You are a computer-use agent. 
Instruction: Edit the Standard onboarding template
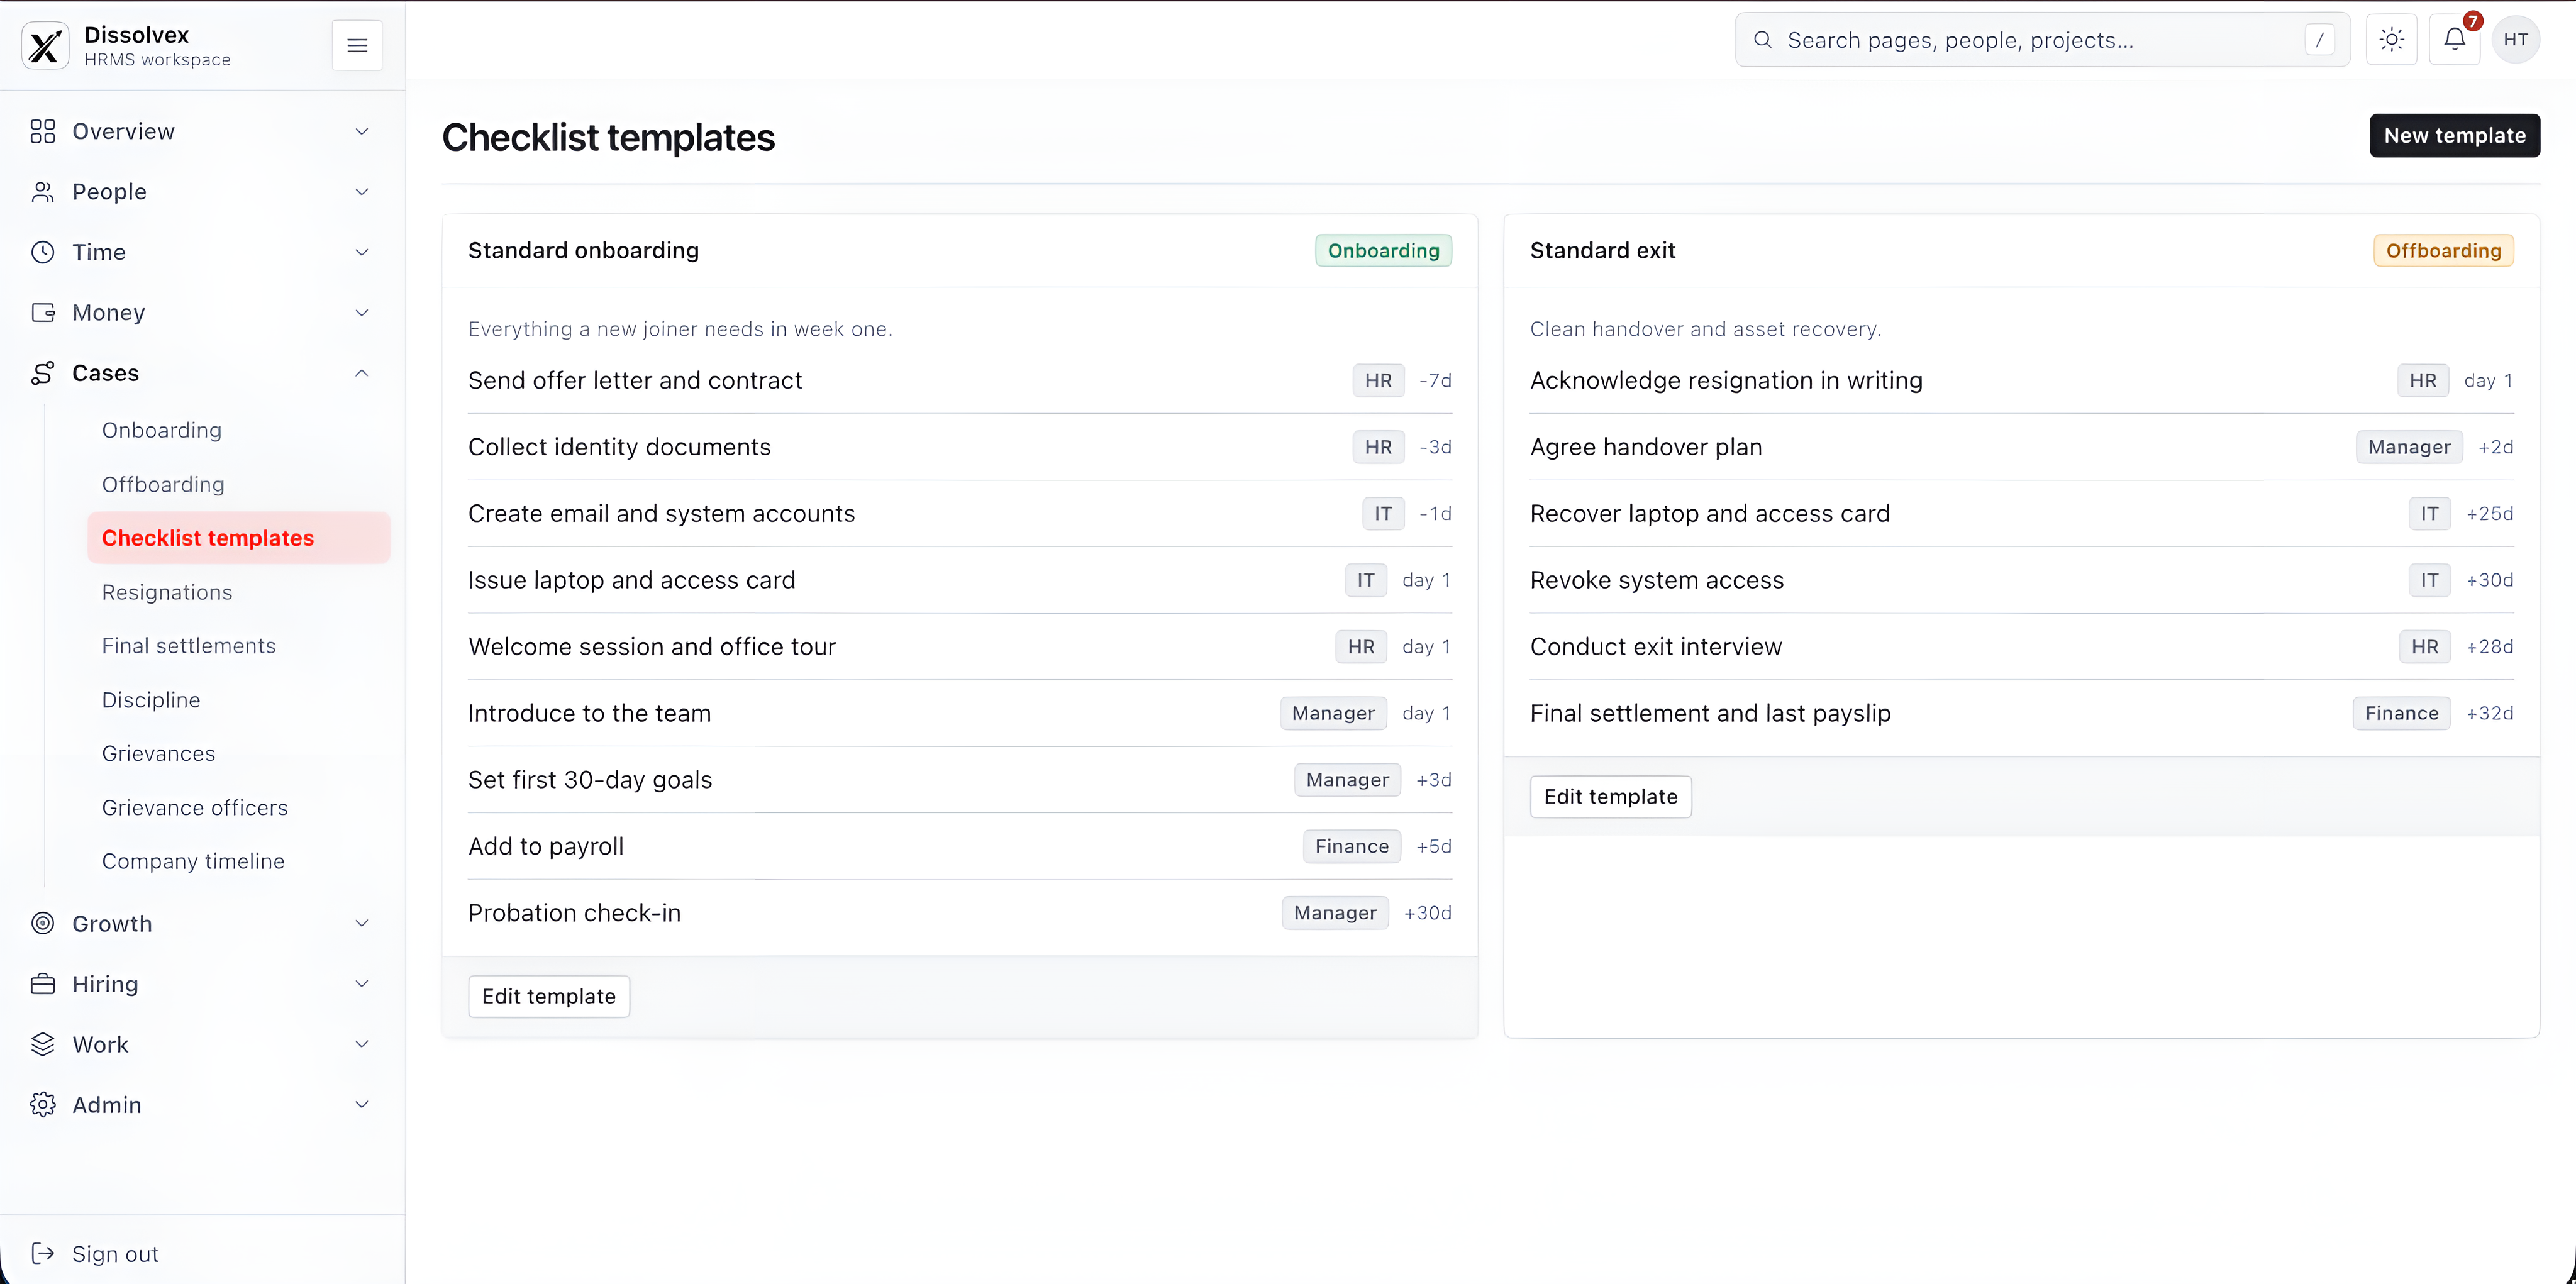(x=549, y=996)
